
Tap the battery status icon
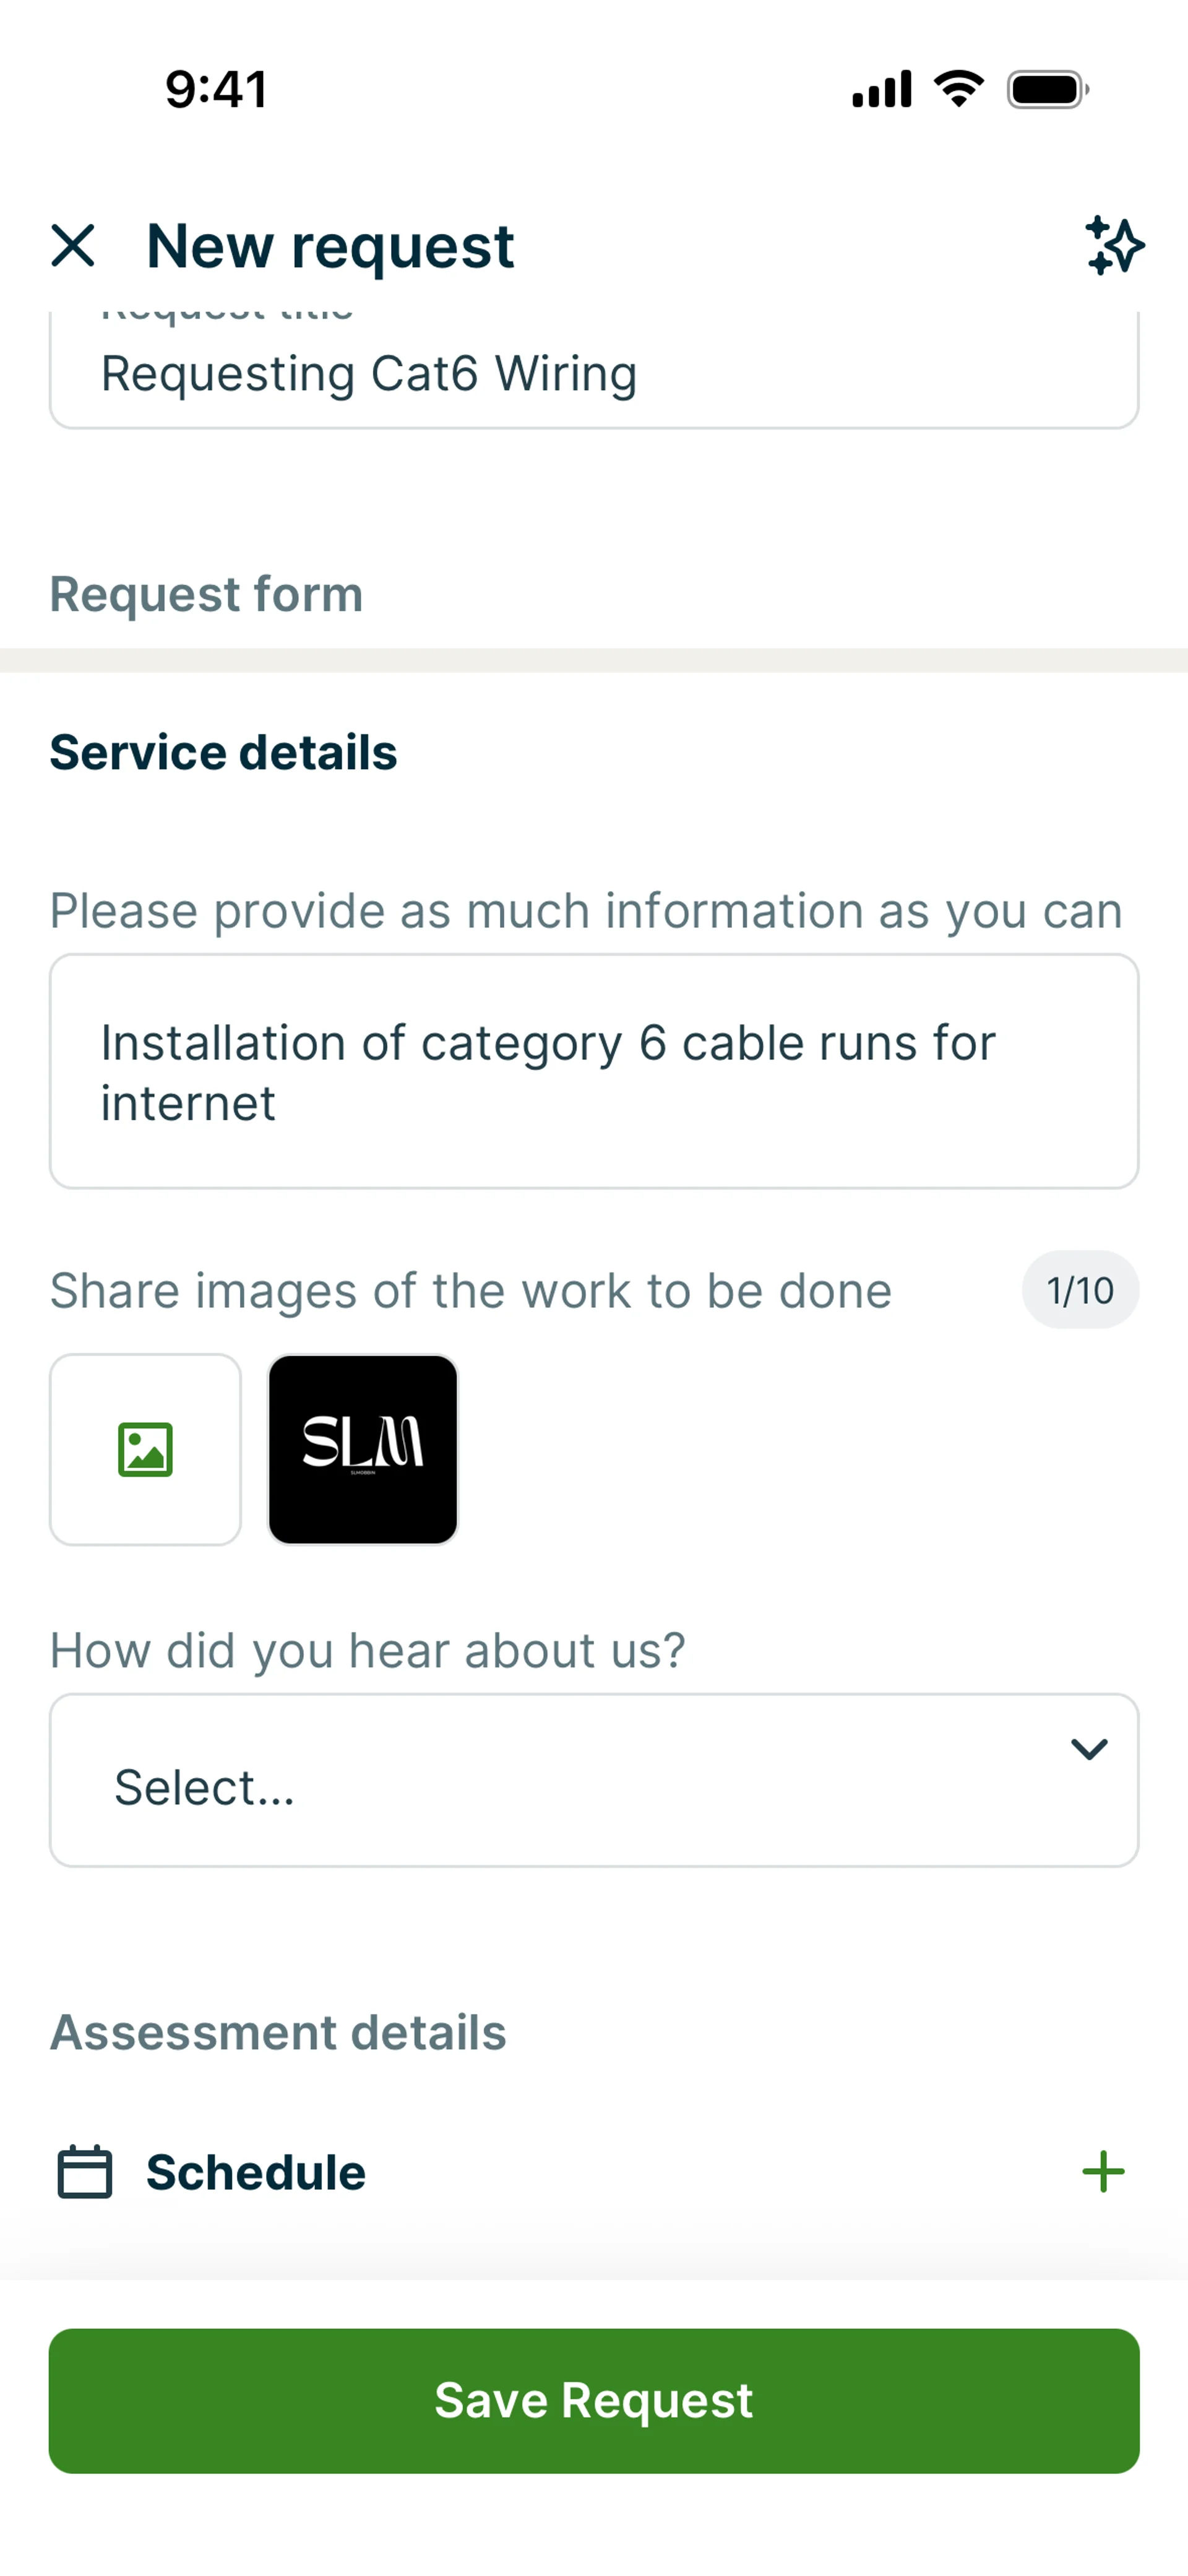pos(1047,90)
